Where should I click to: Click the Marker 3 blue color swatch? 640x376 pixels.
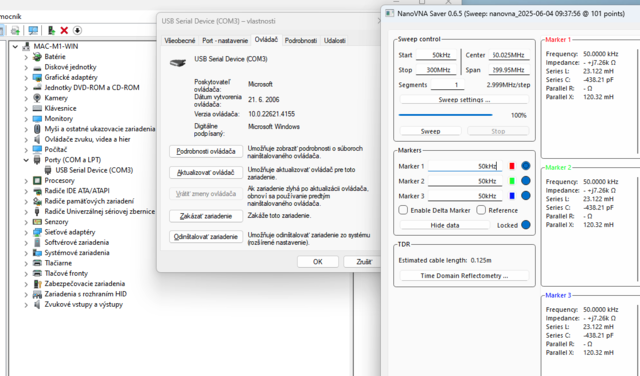pyautogui.click(x=511, y=196)
